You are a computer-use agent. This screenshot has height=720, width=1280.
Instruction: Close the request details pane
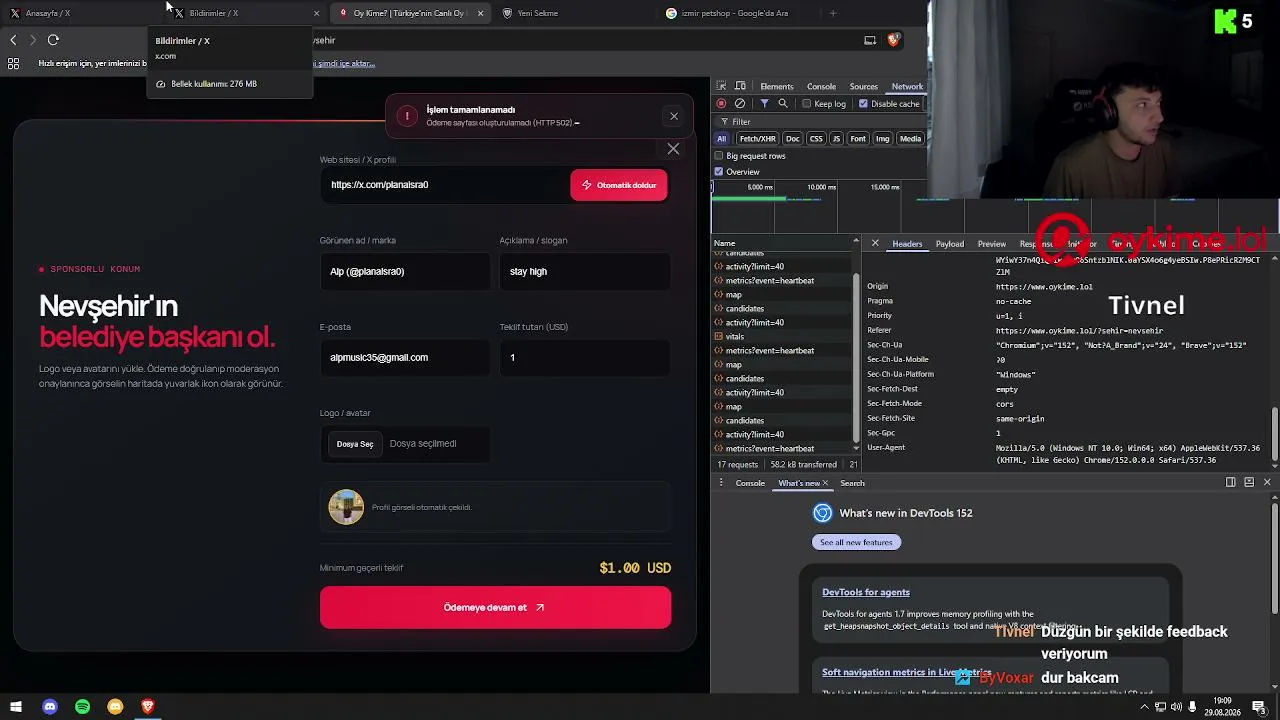click(875, 243)
